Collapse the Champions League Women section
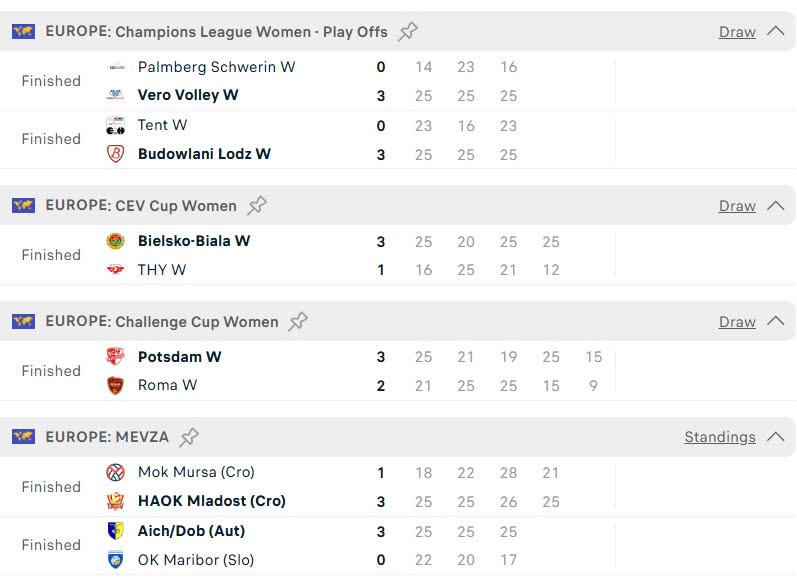Image resolution: width=797 pixels, height=580 pixels. (x=776, y=32)
